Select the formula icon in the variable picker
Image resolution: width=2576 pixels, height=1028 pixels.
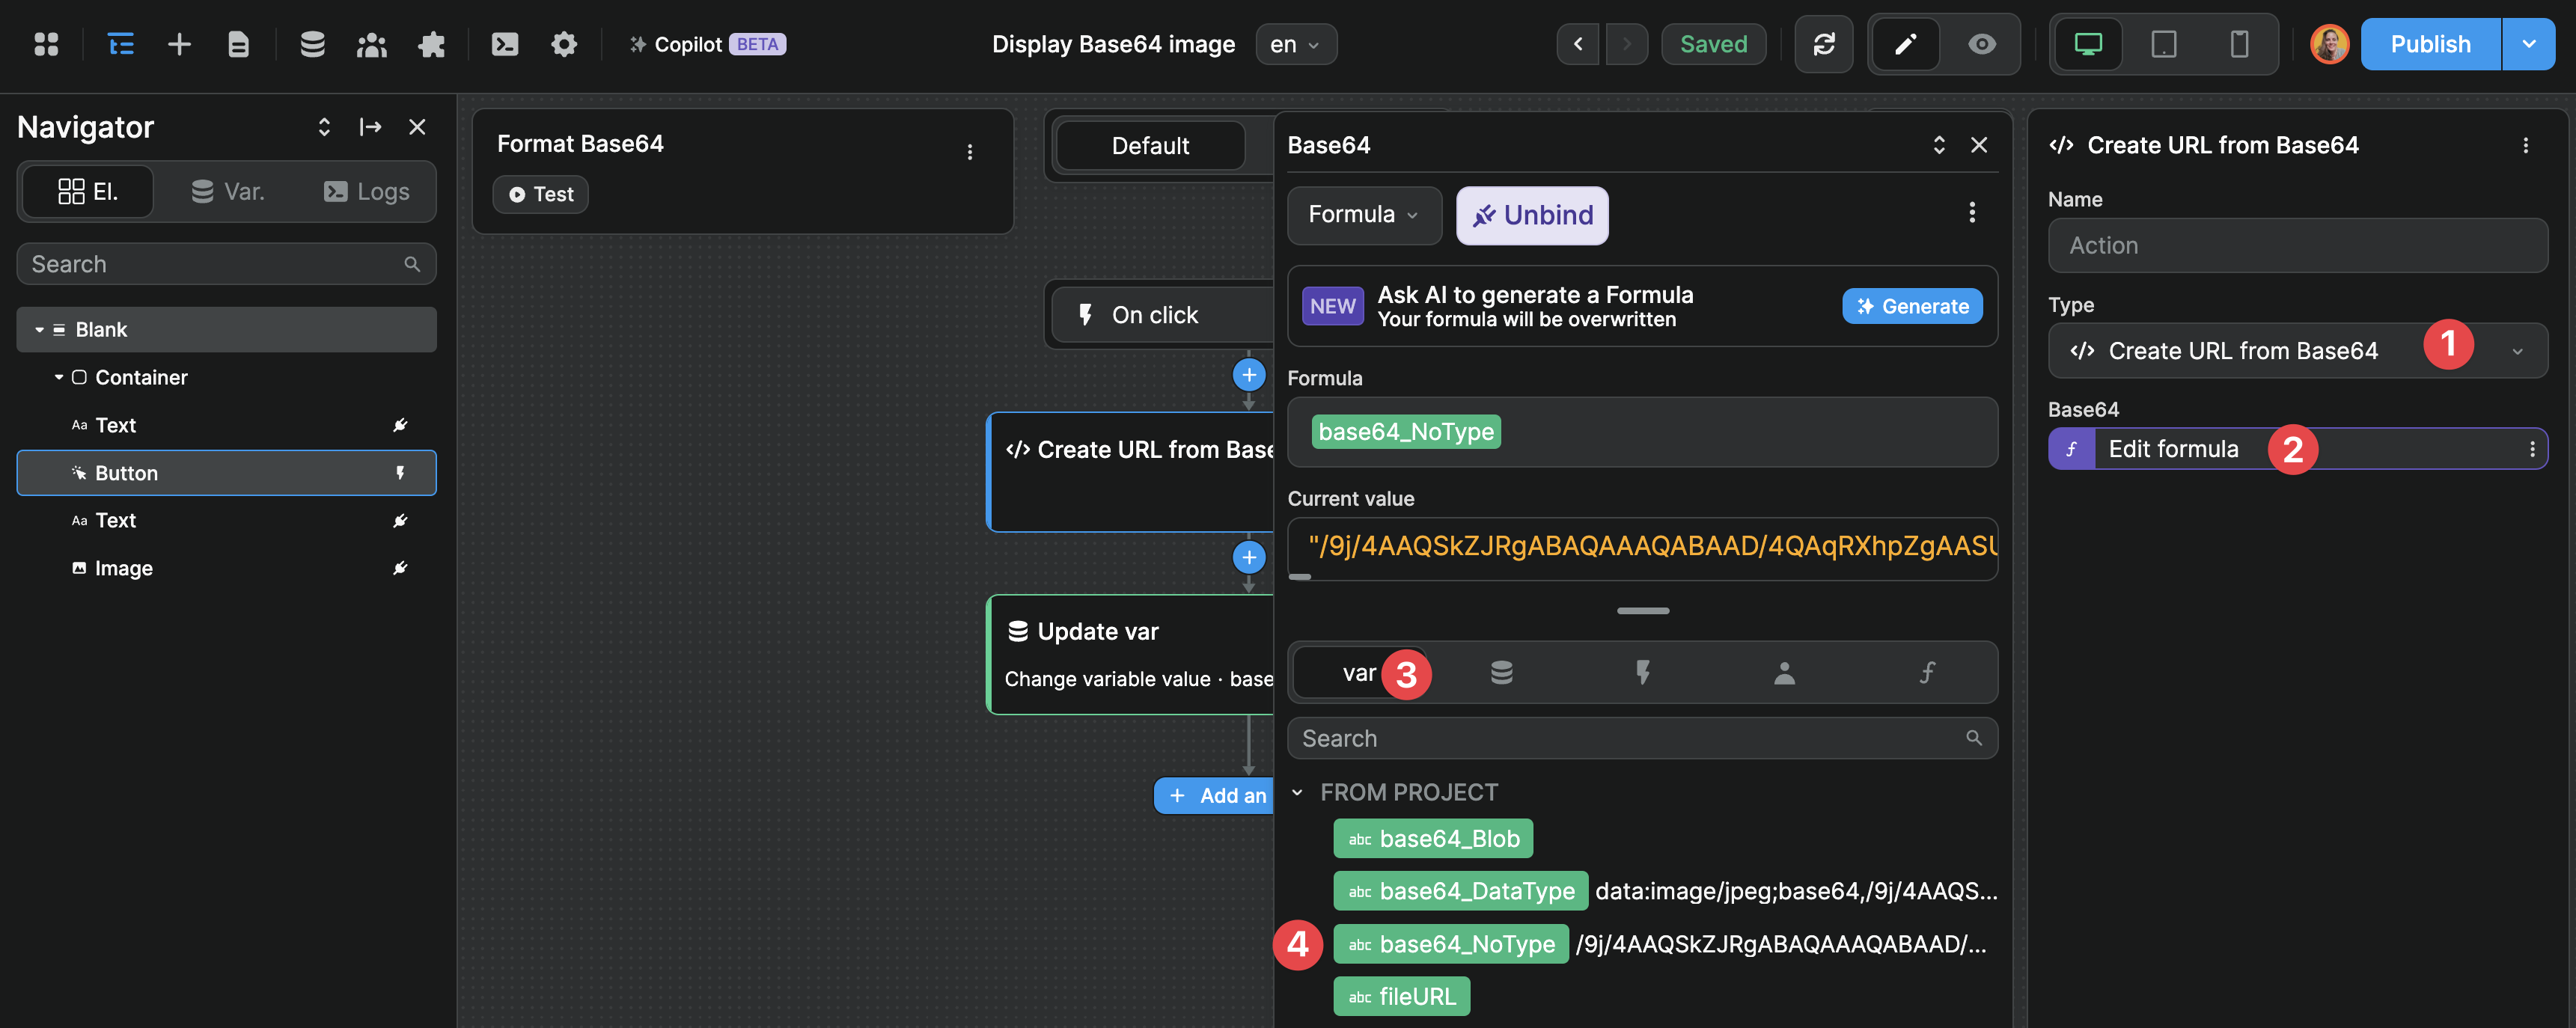(1927, 672)
